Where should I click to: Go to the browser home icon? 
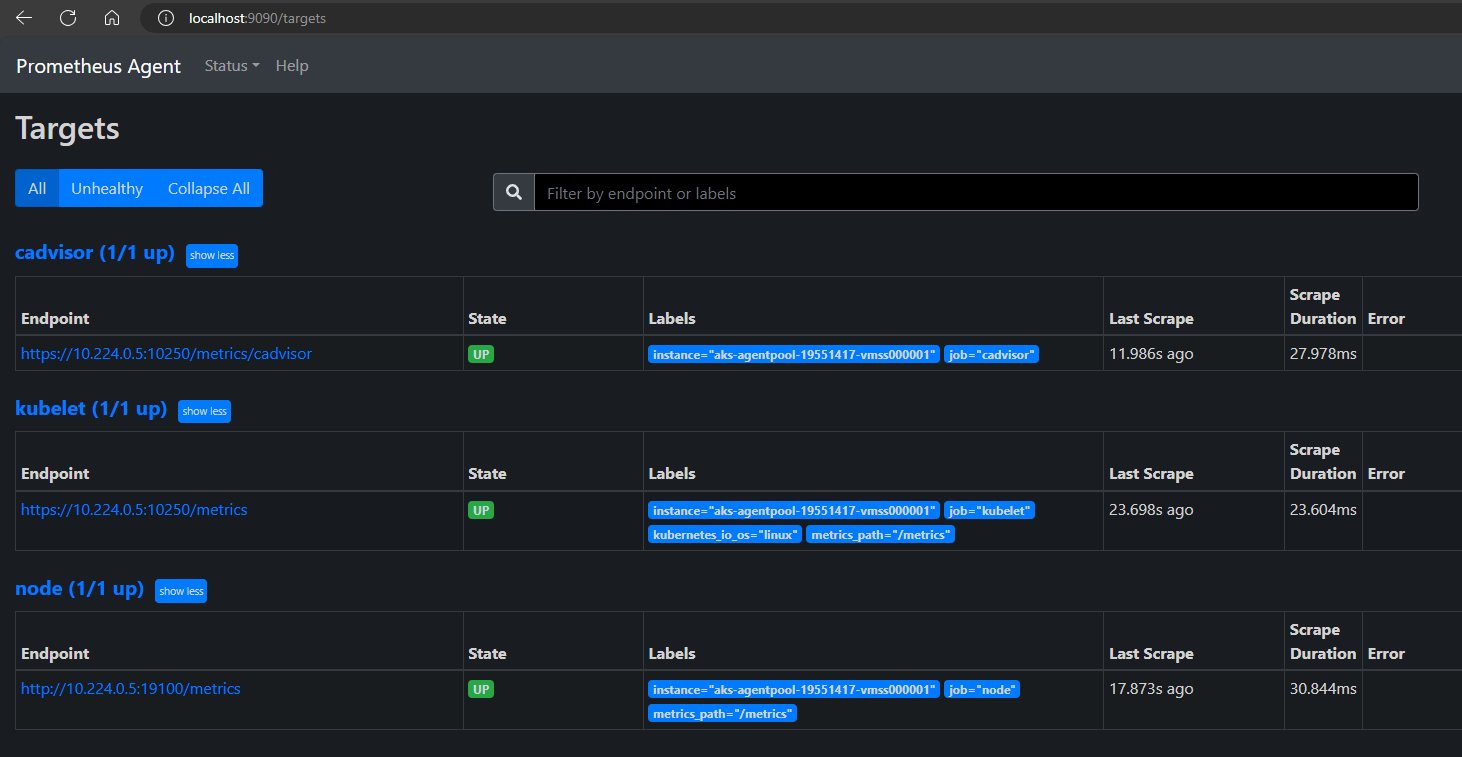[112, 18]
